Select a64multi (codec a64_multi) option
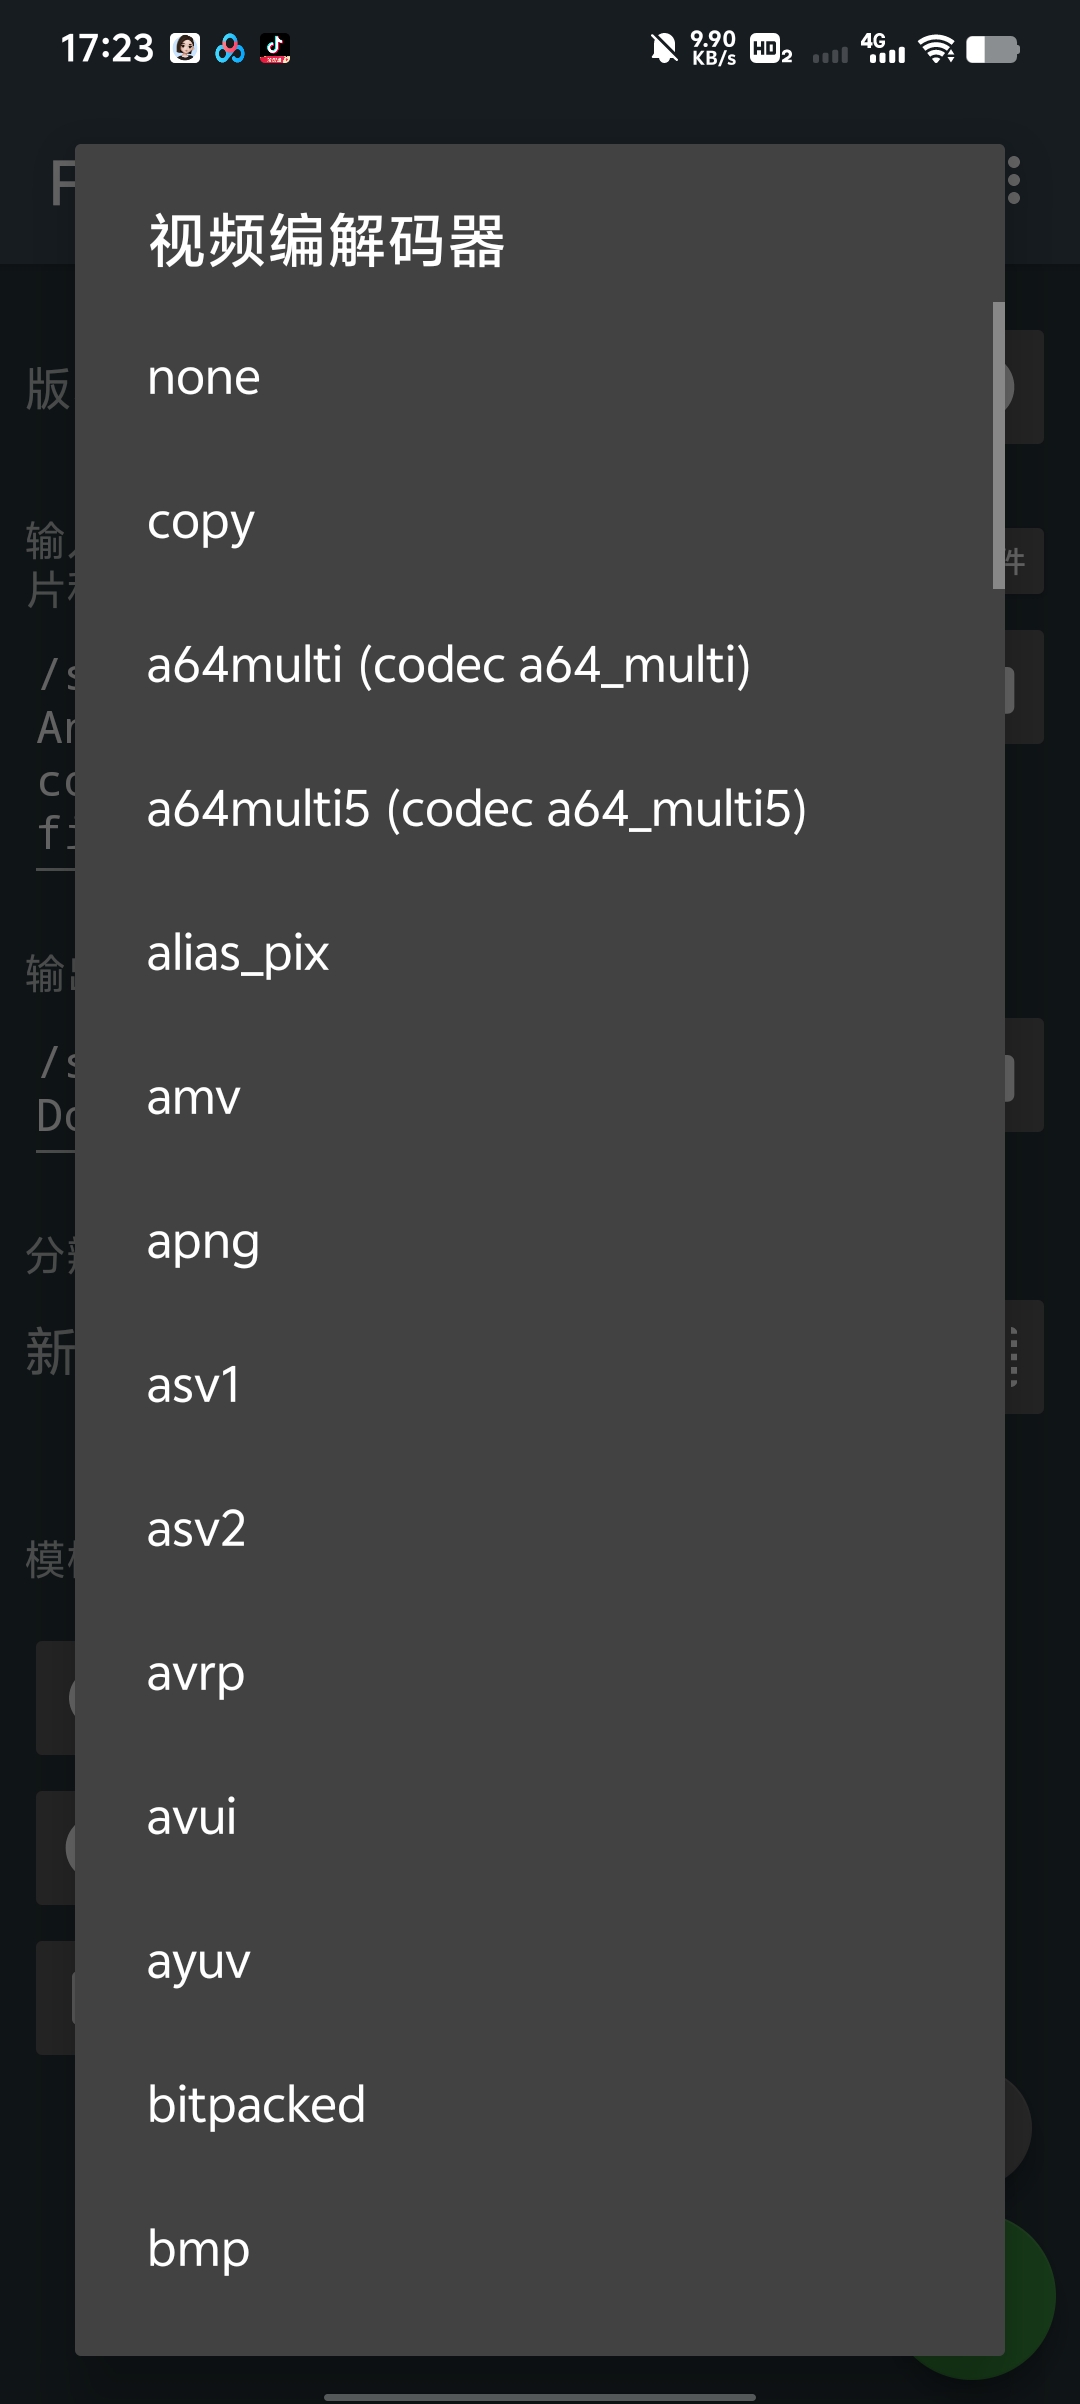Viewport: 1080px width, 2404px height. [x=540, y=666]
